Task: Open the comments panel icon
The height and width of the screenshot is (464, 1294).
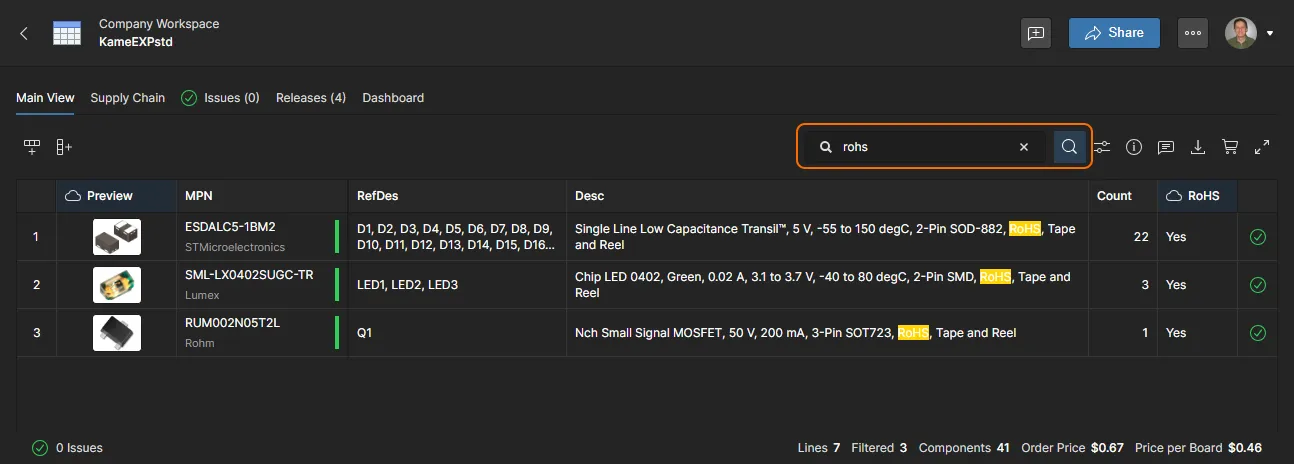Action: point(1166,147)
